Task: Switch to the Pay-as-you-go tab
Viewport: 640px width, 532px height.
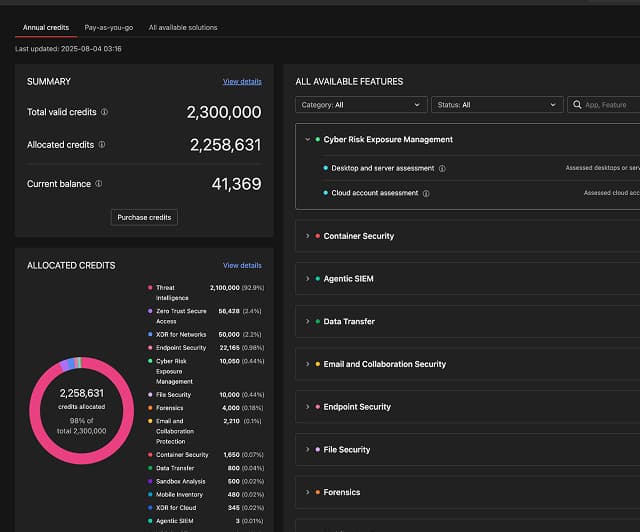Action: tap(108, 27)
